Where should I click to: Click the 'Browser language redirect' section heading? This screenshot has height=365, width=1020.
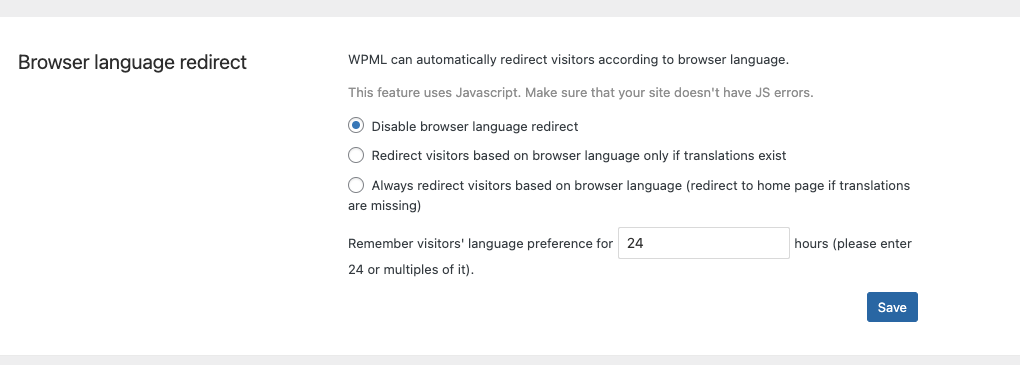tap(133, 62)
